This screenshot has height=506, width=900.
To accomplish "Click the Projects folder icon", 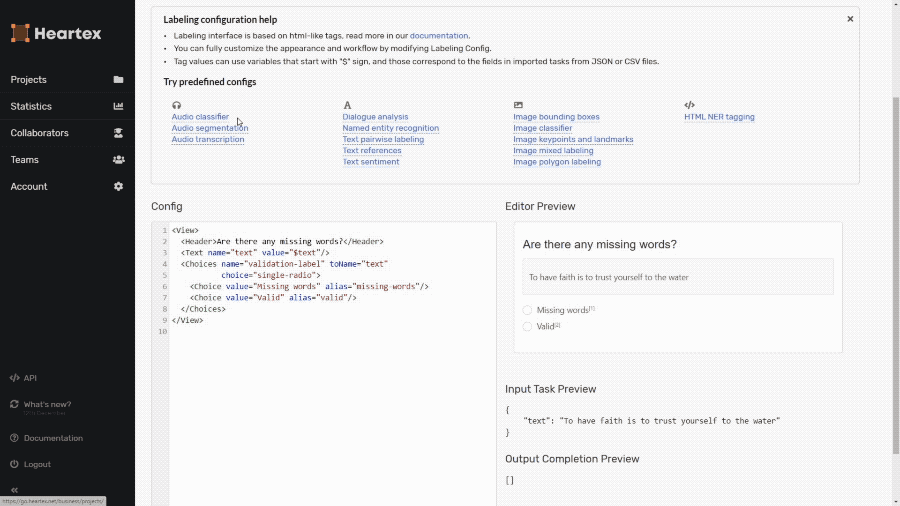I will tap(118, 79).
